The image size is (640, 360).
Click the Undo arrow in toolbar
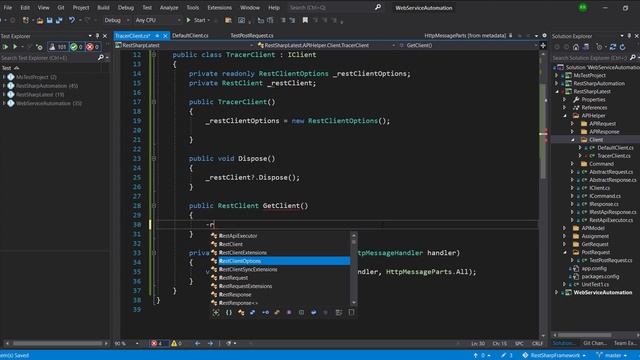[72, 20]
